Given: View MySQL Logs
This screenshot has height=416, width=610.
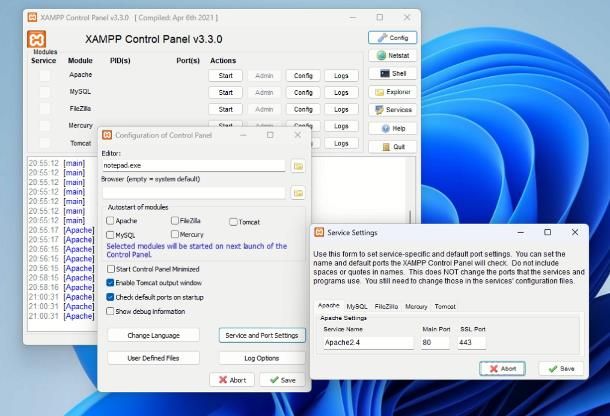Looking at the screenshot, I should click(341, 92).
